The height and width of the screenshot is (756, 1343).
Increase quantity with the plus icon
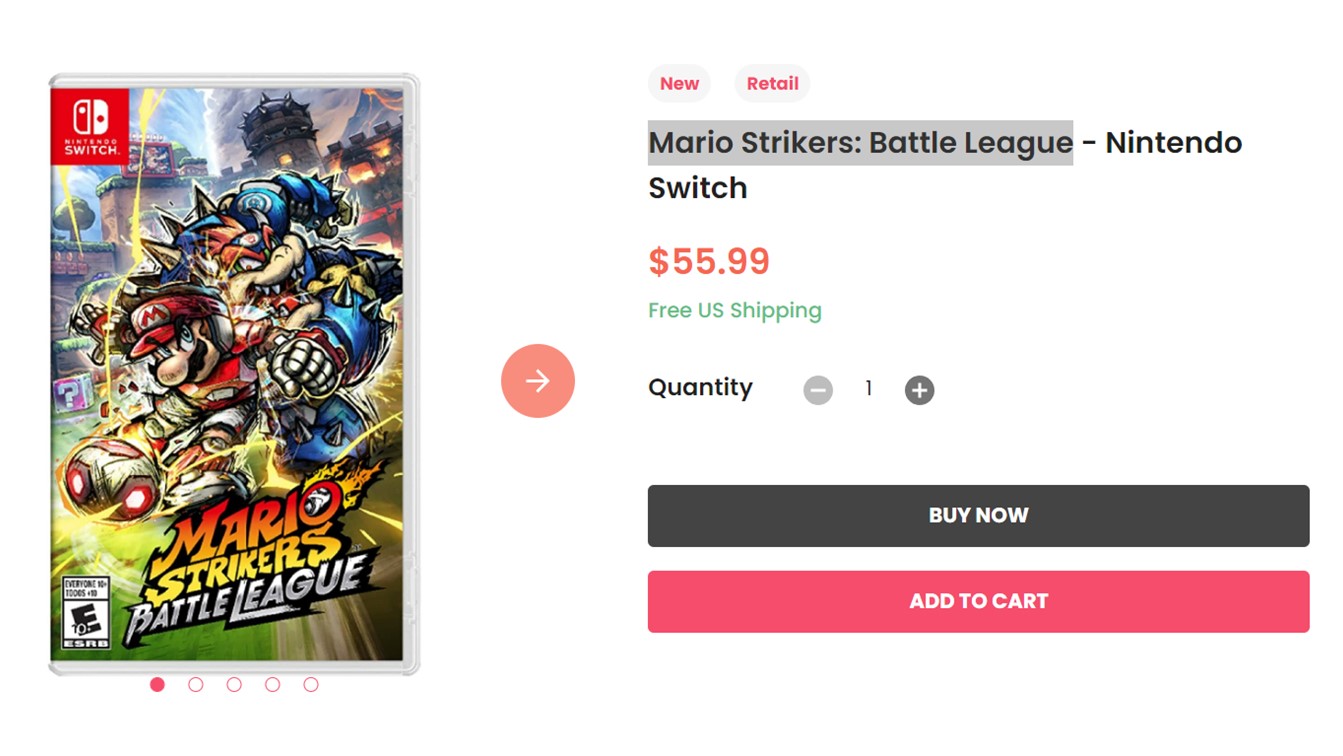coord(920,390)
